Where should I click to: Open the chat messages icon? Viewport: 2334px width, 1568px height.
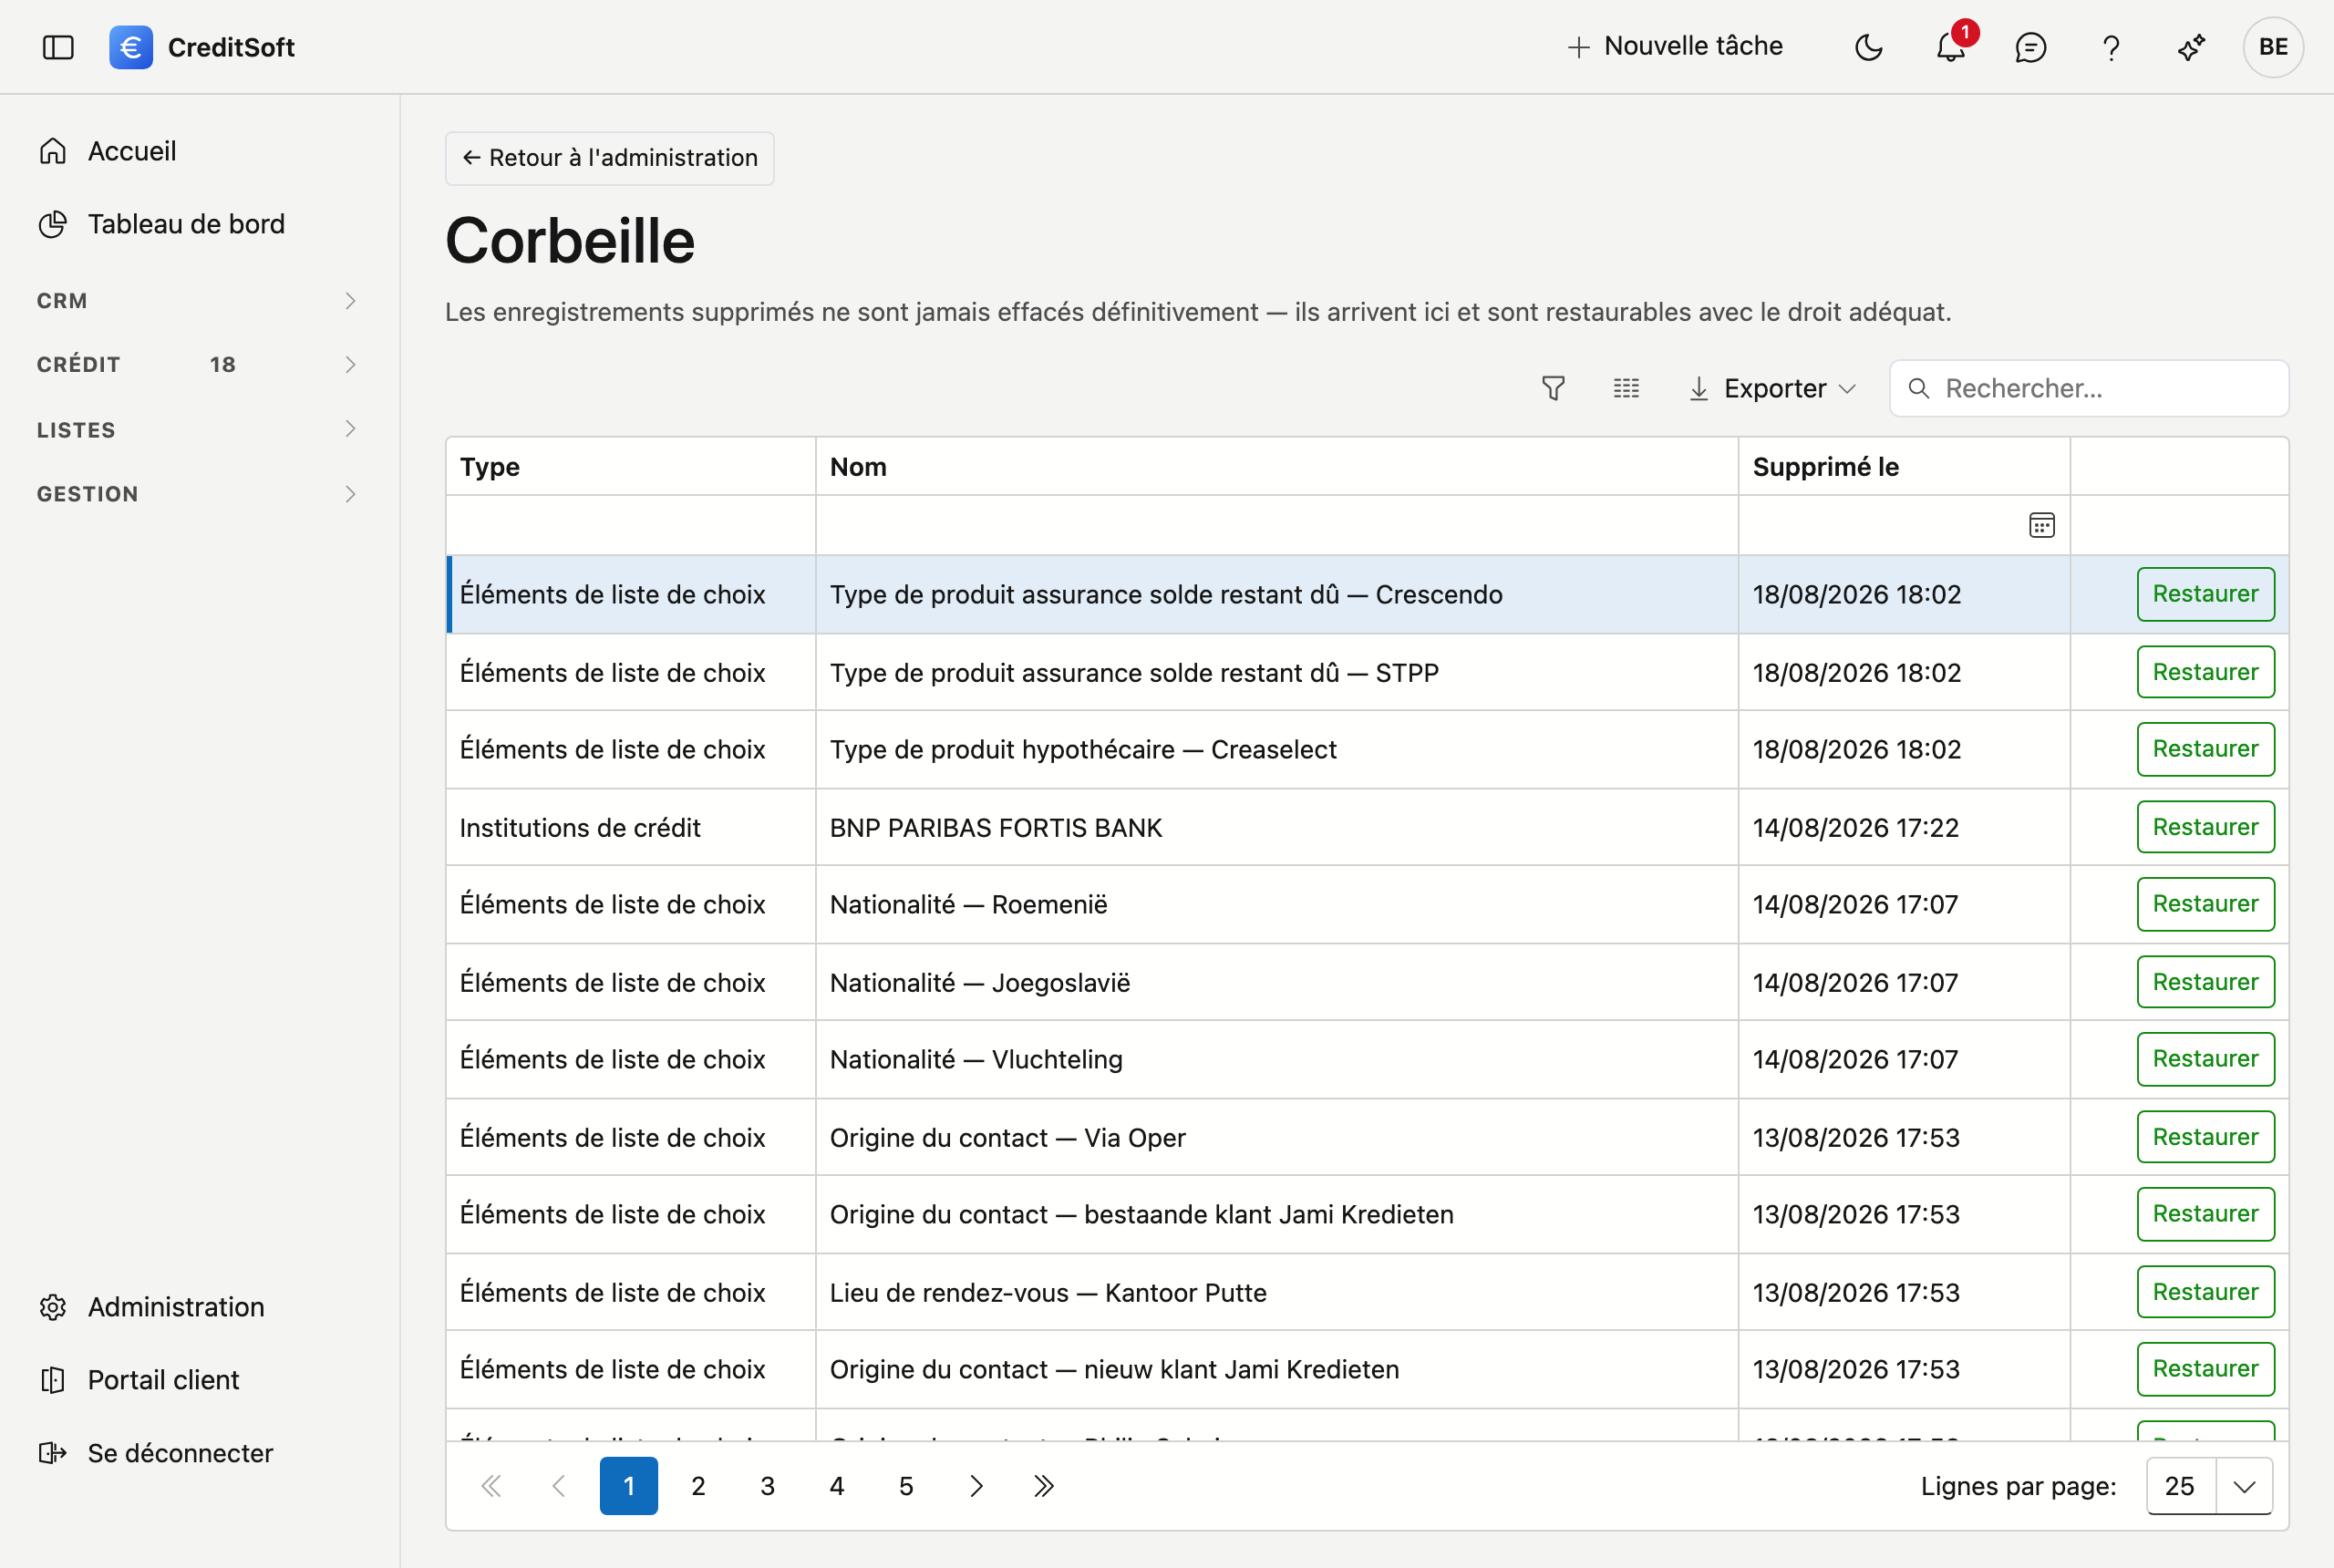pyautogui.click(x=2030, y=47)
